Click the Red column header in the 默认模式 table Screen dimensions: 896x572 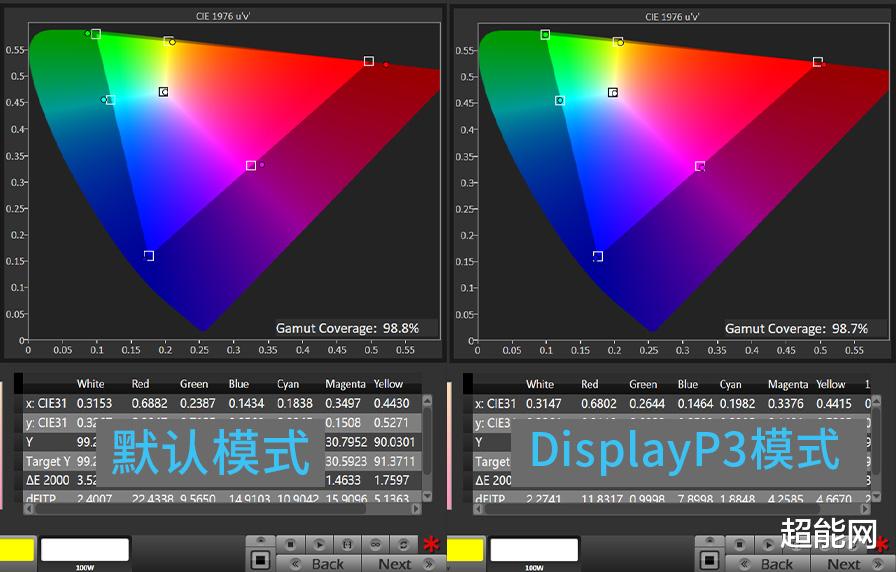pos(140,384)
